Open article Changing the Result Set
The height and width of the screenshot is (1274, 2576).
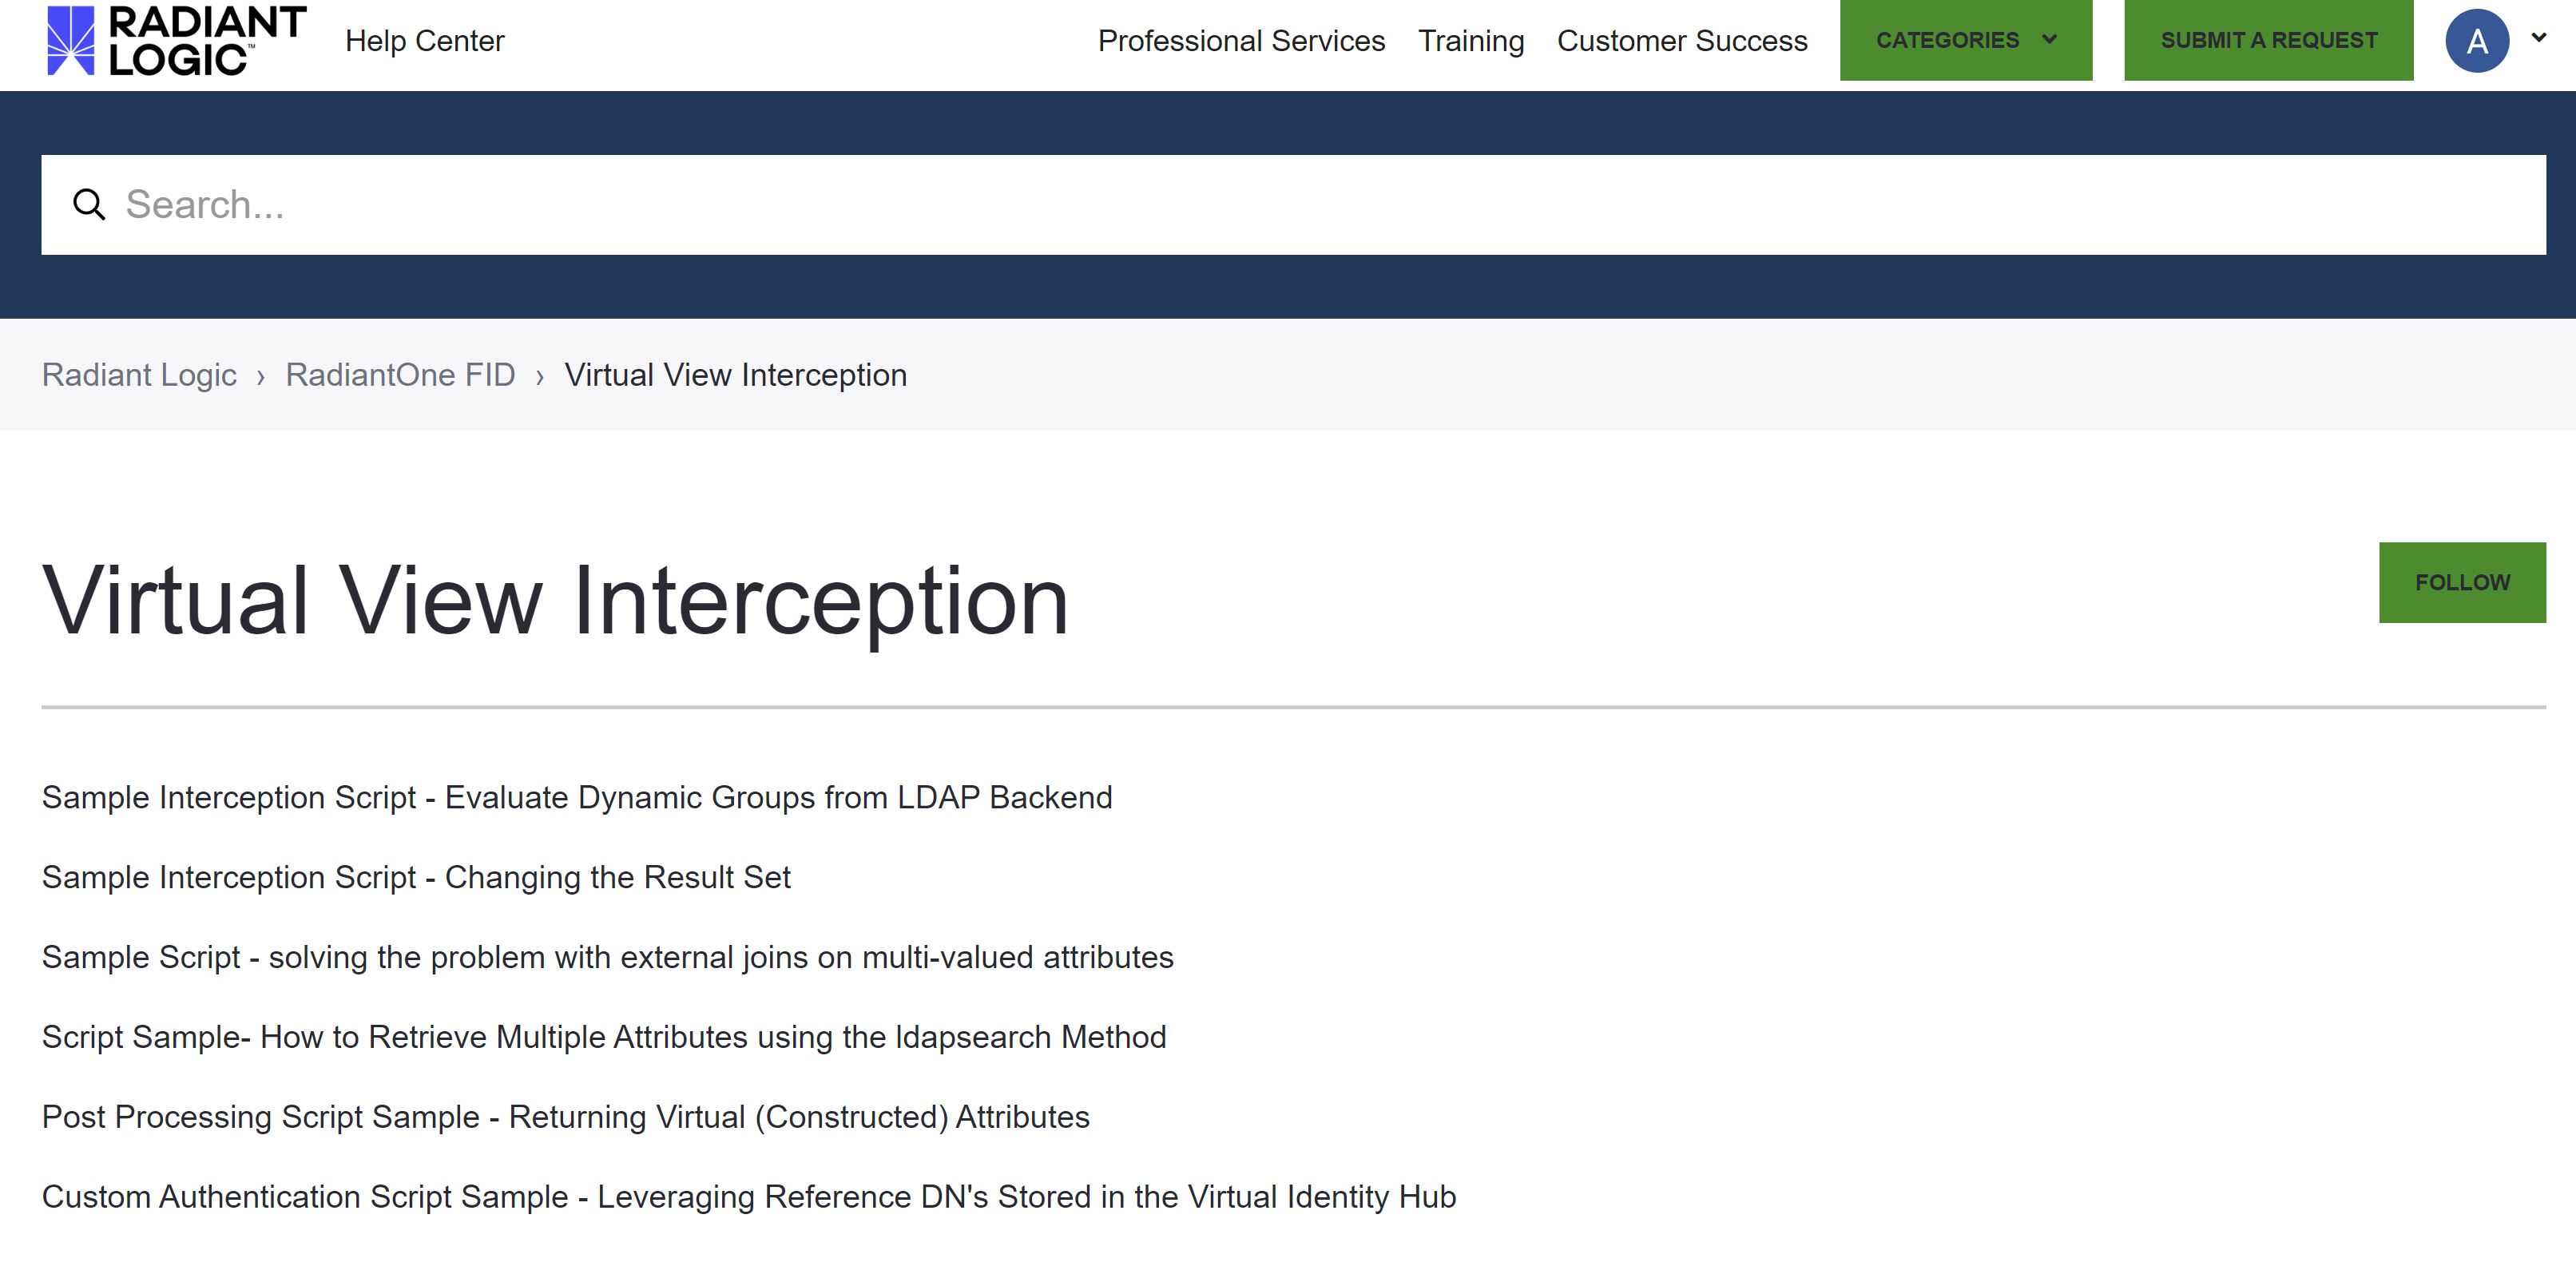(x=416, y=877)
